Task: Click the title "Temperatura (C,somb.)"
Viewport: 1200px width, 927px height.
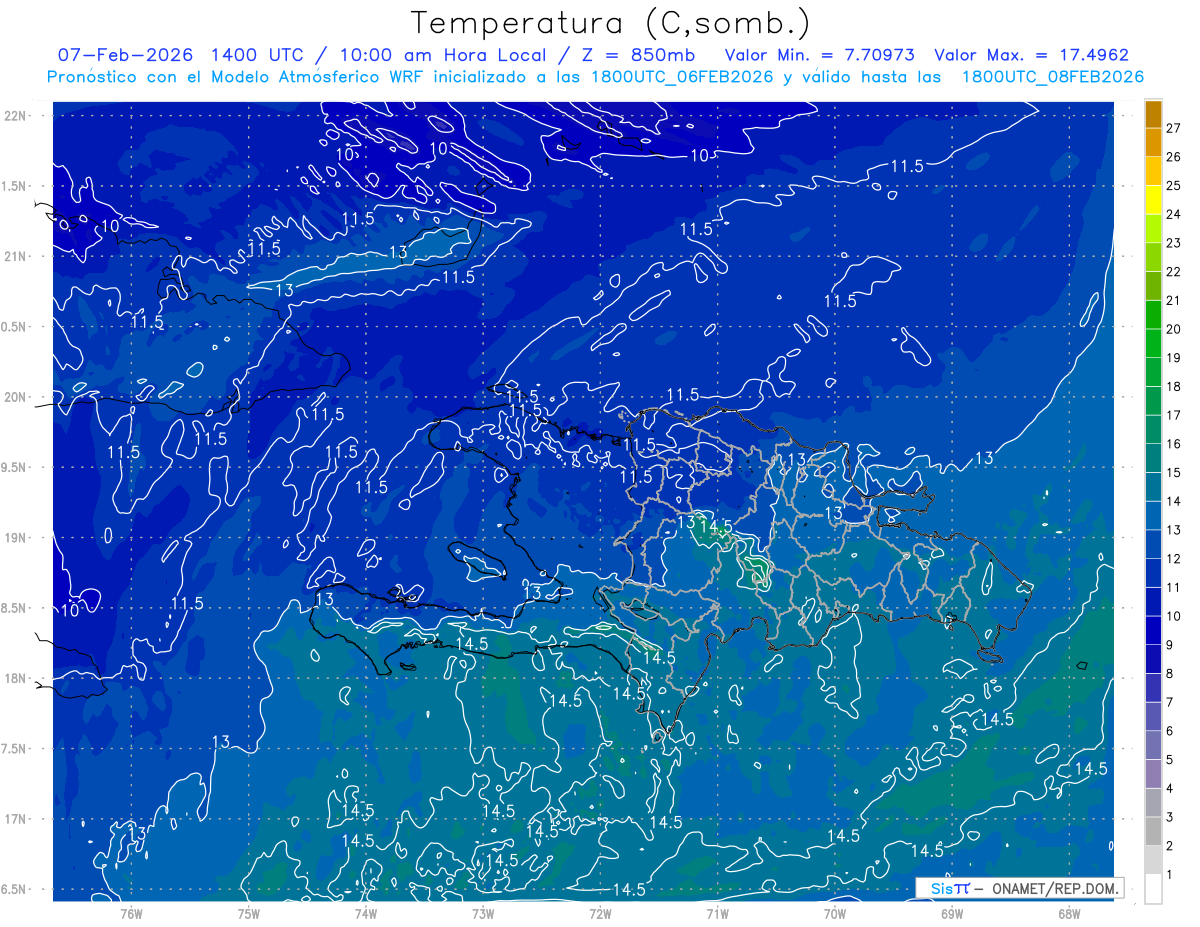Action: tap(610, 24)
